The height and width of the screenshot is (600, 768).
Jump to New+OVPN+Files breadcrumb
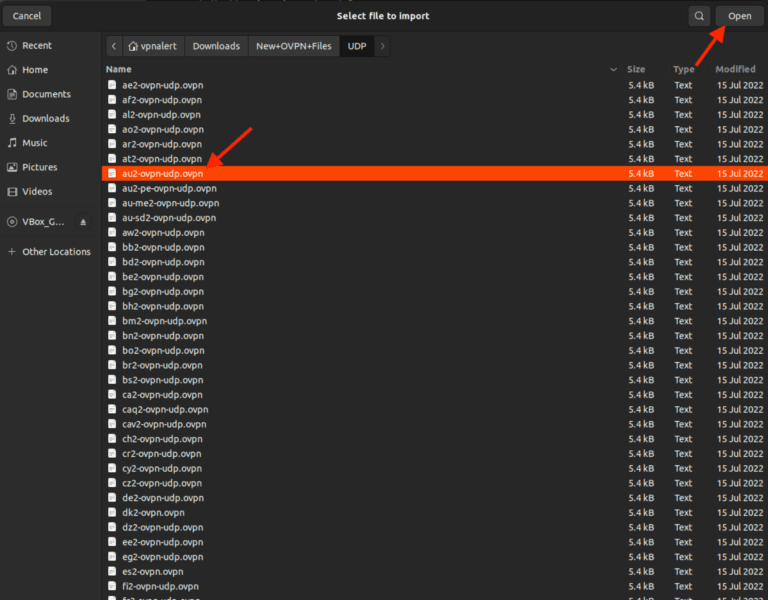tap(293, 46)
